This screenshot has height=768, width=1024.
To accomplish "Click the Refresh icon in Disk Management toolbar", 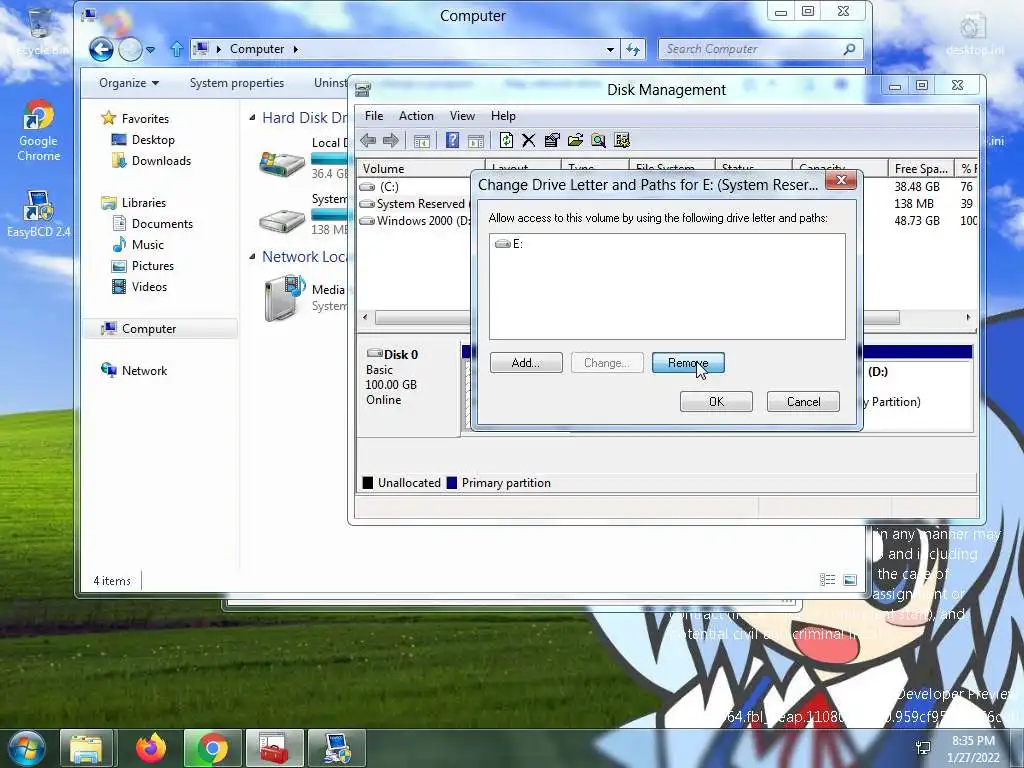I will [506, 140].
